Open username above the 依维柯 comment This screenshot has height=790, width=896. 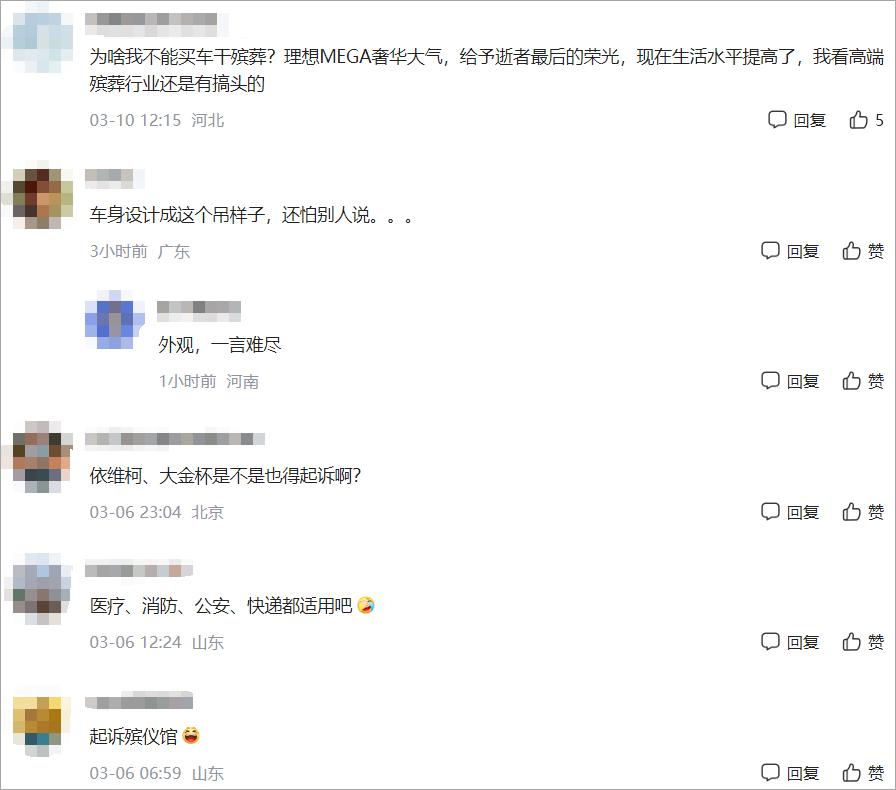coord(175,439)
